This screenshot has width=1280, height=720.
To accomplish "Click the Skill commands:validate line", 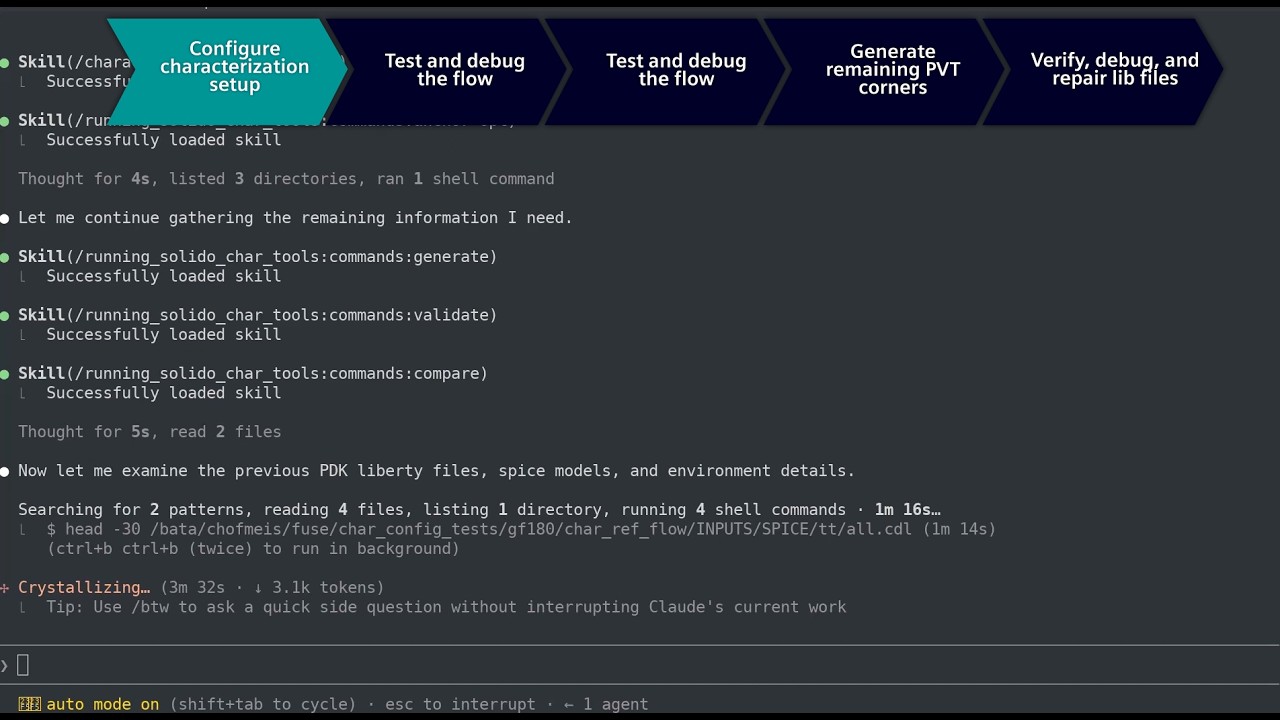I will pyautogui.click(x=257, y=315).
